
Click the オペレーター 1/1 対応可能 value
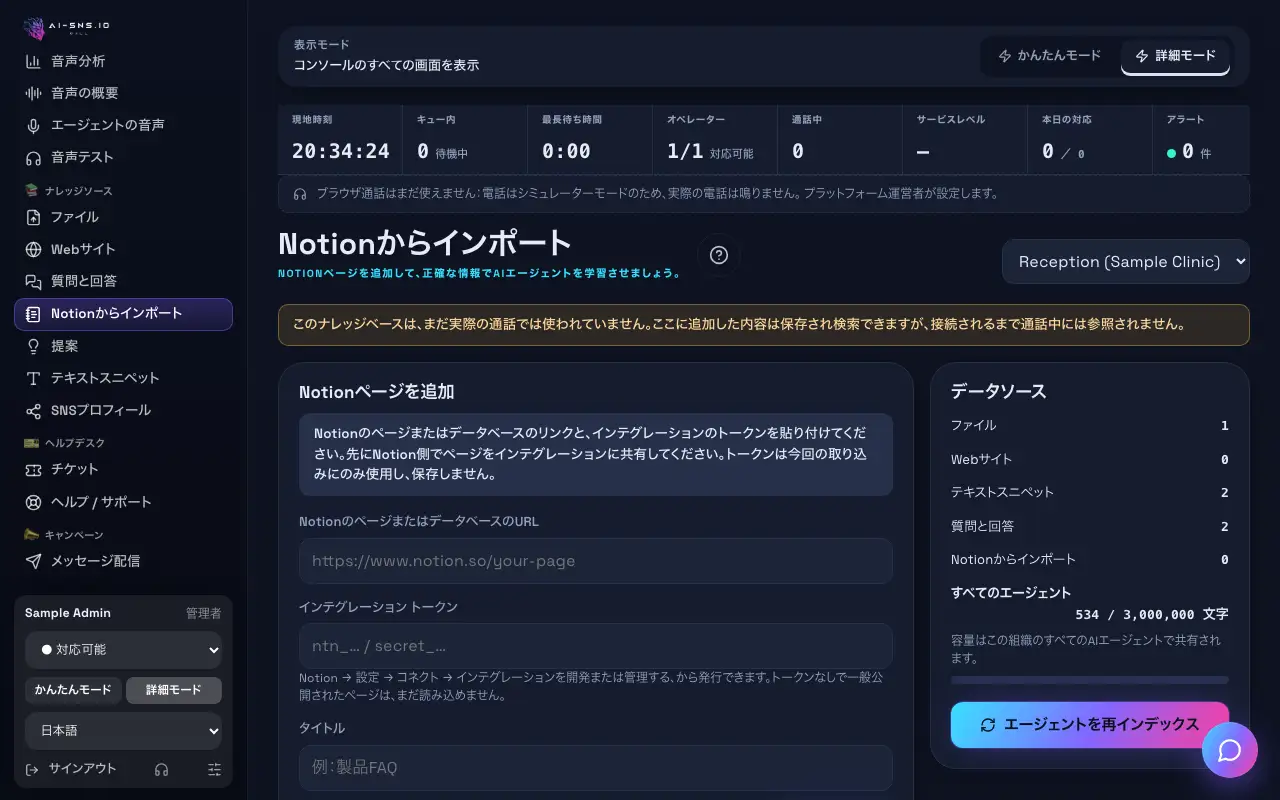(710, 152)
